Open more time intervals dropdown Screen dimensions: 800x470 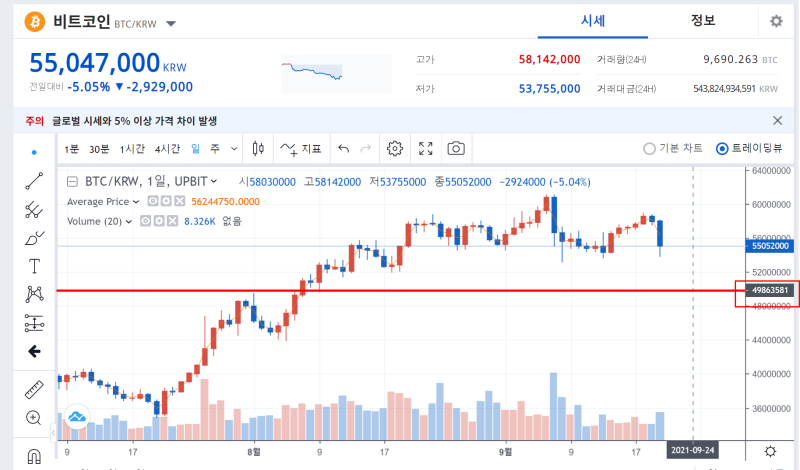pyautogui.click(x=234, y=149)
